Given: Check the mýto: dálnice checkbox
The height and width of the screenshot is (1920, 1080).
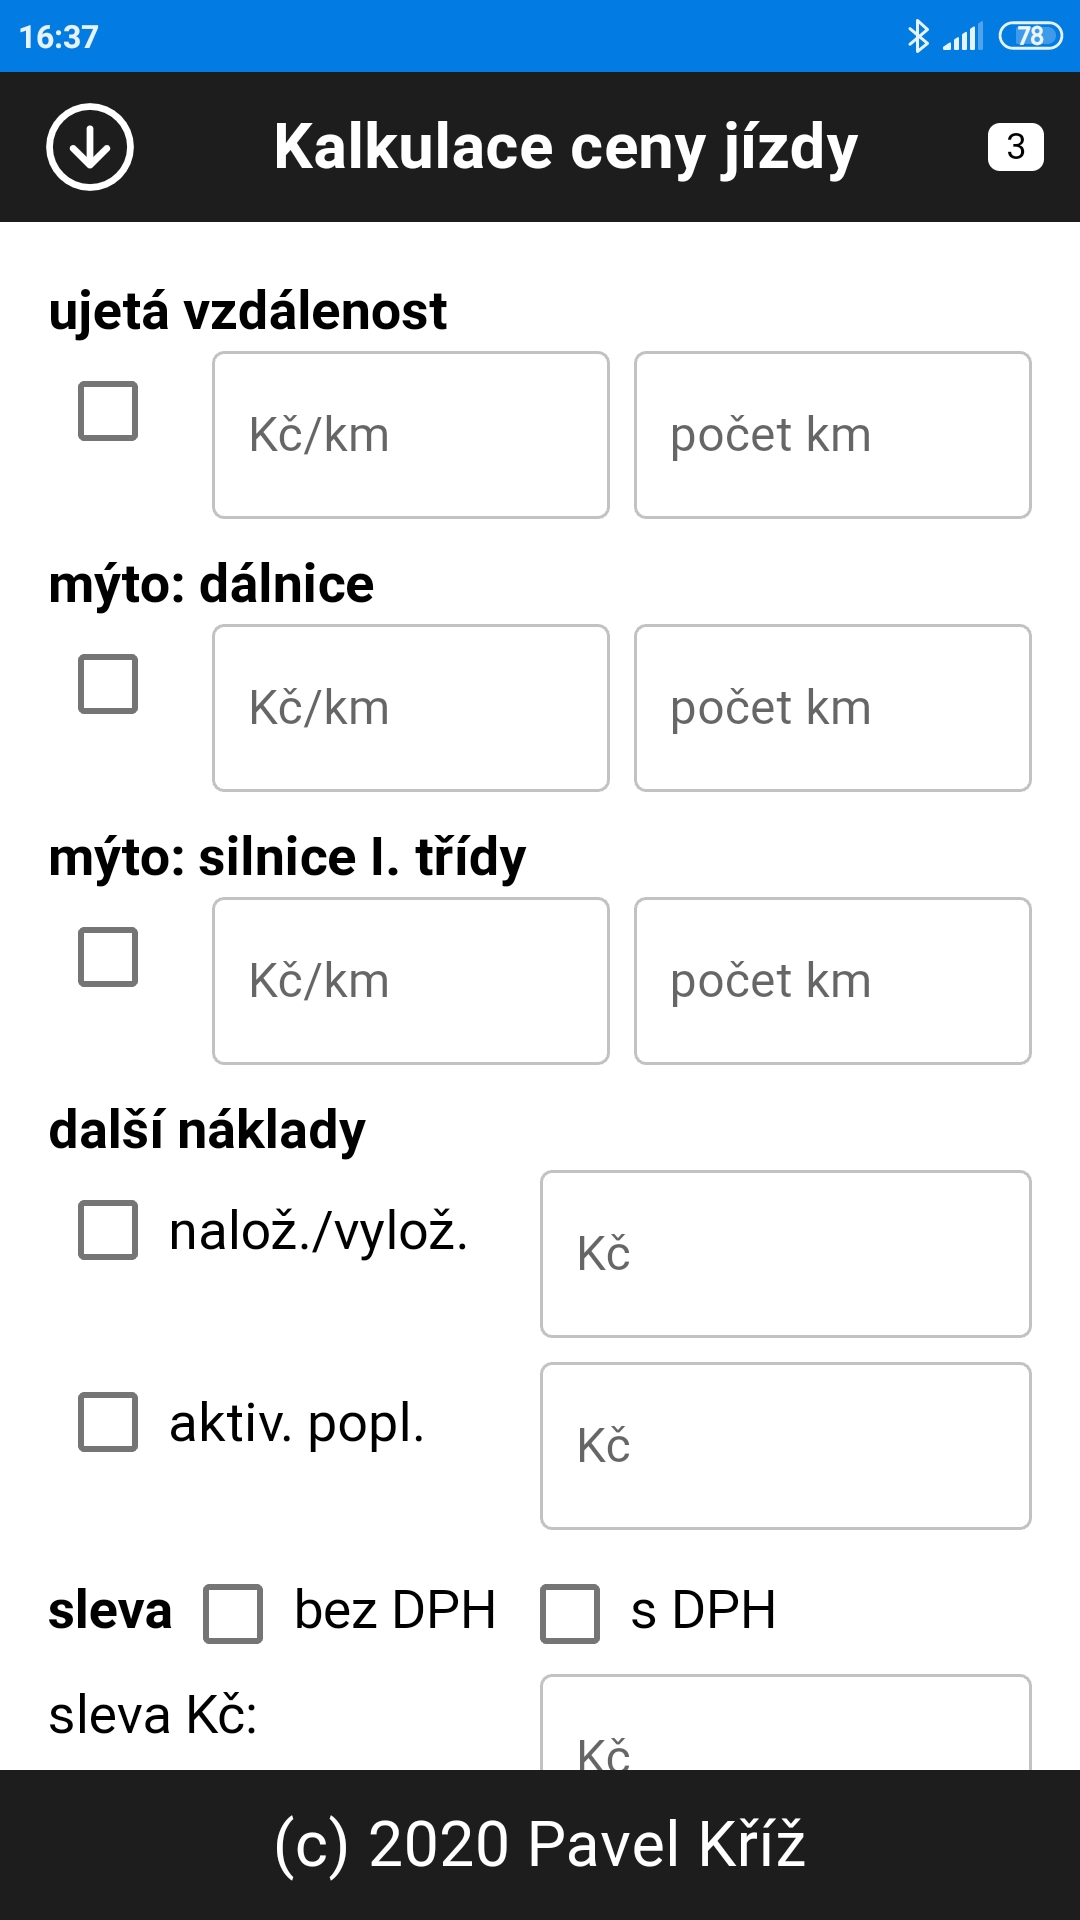Looking at the screenshot, I should tap(108, 684).
